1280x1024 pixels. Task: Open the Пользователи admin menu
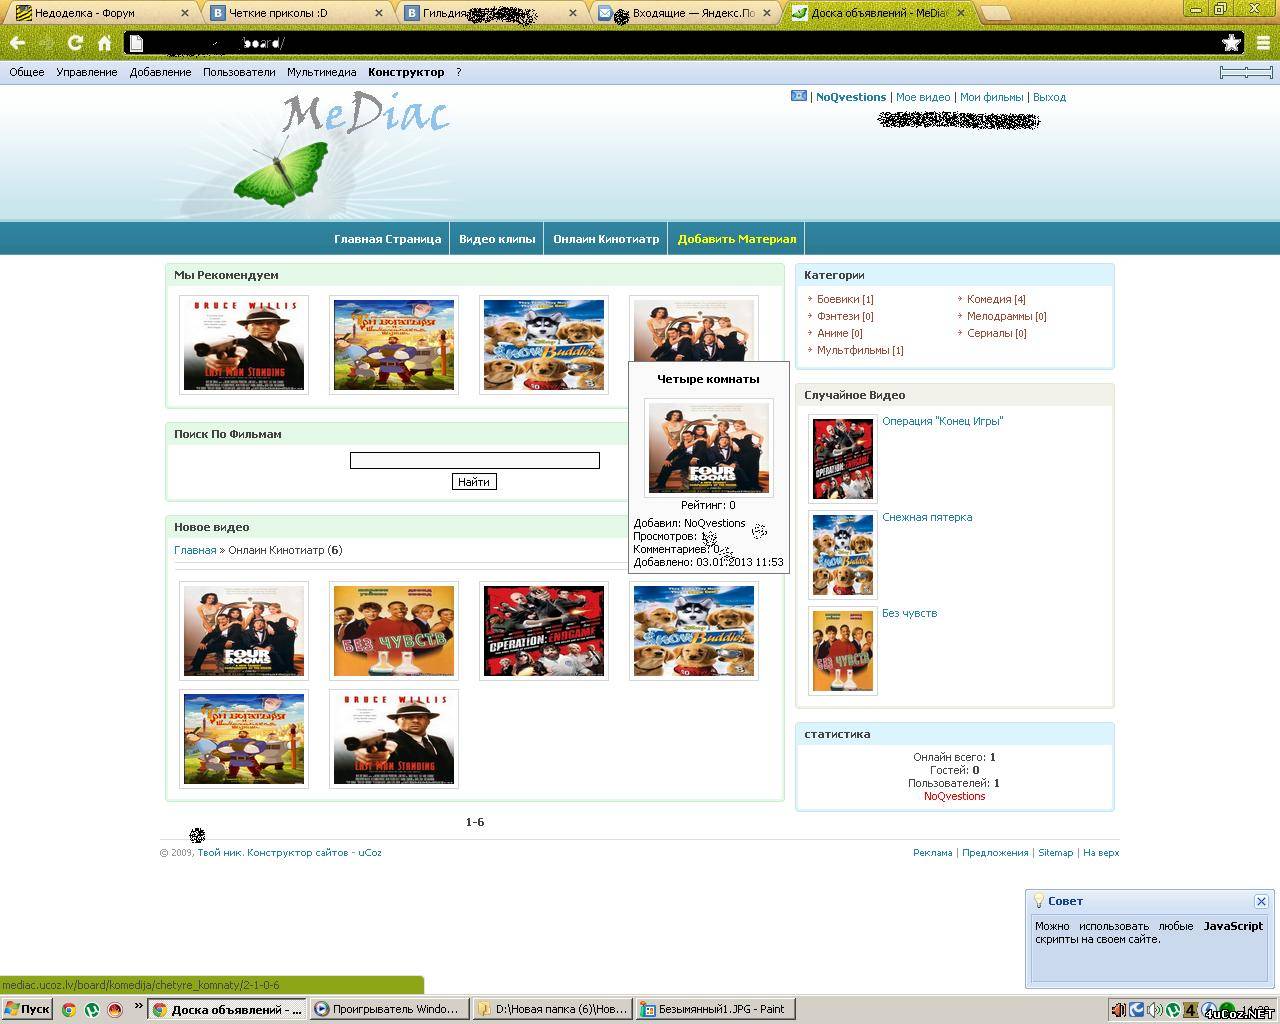(x=239, y=72)
